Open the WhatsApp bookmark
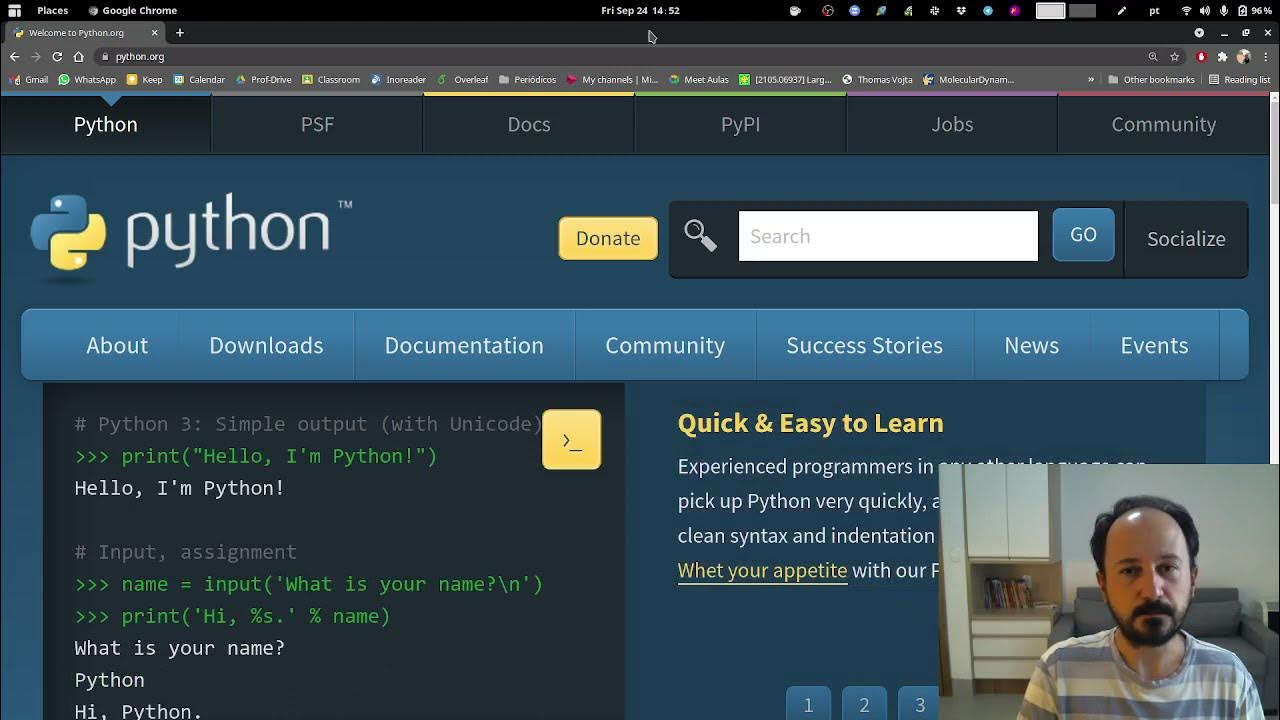Viewport: 1280px width, 720px height. tap(87, 80)
